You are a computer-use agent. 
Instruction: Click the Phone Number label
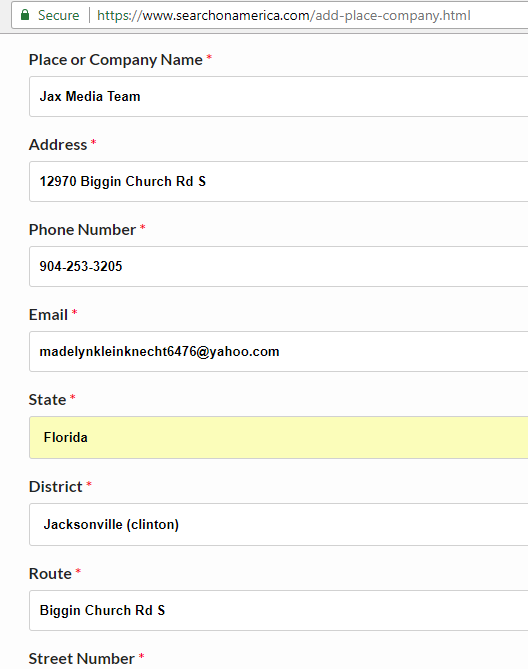coord(82,230)
